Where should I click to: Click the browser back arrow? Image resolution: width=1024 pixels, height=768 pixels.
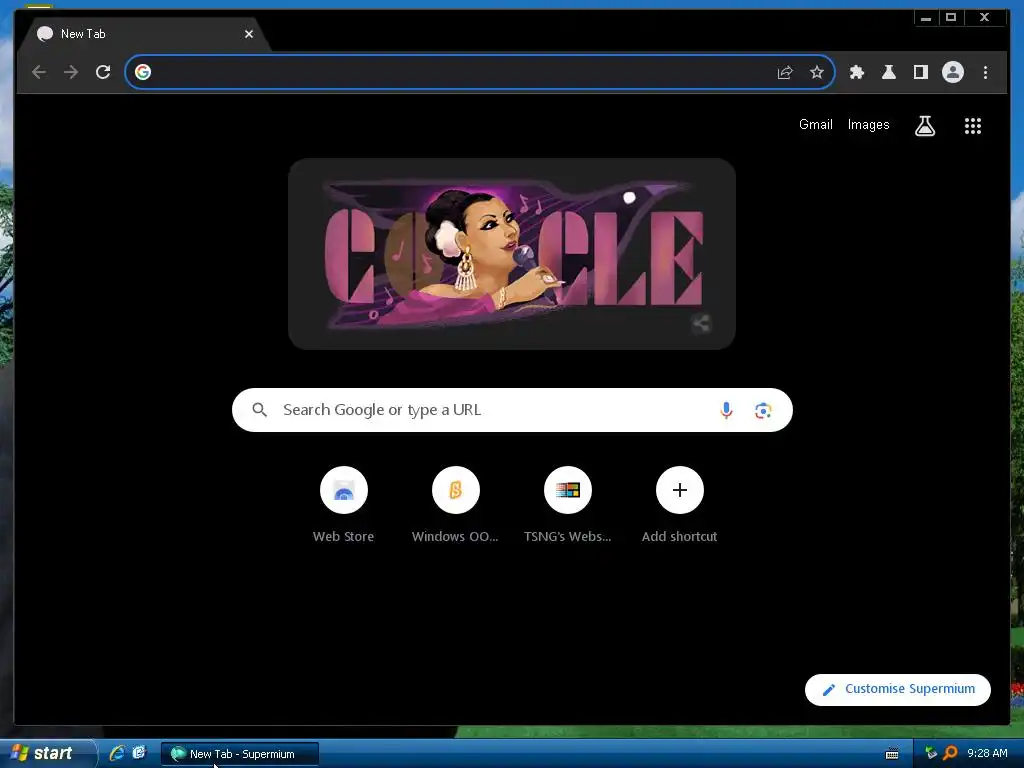39,72
